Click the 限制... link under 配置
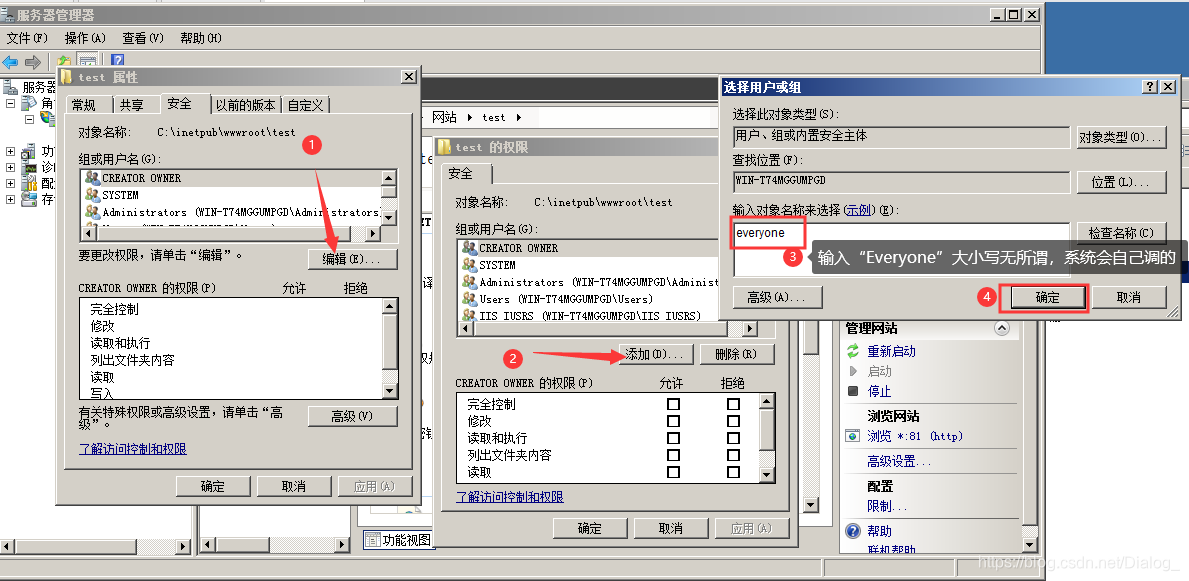 tap(887, 507)
